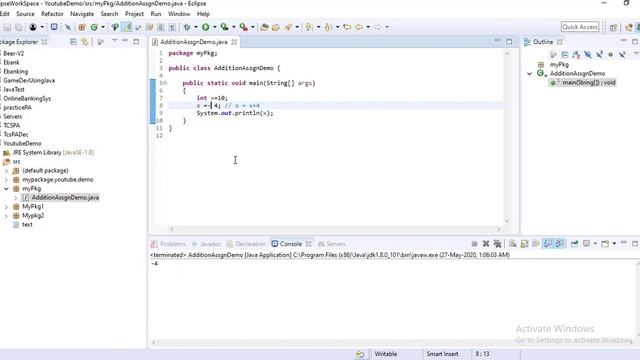Collapse the myPkg package node

[6, 189]
